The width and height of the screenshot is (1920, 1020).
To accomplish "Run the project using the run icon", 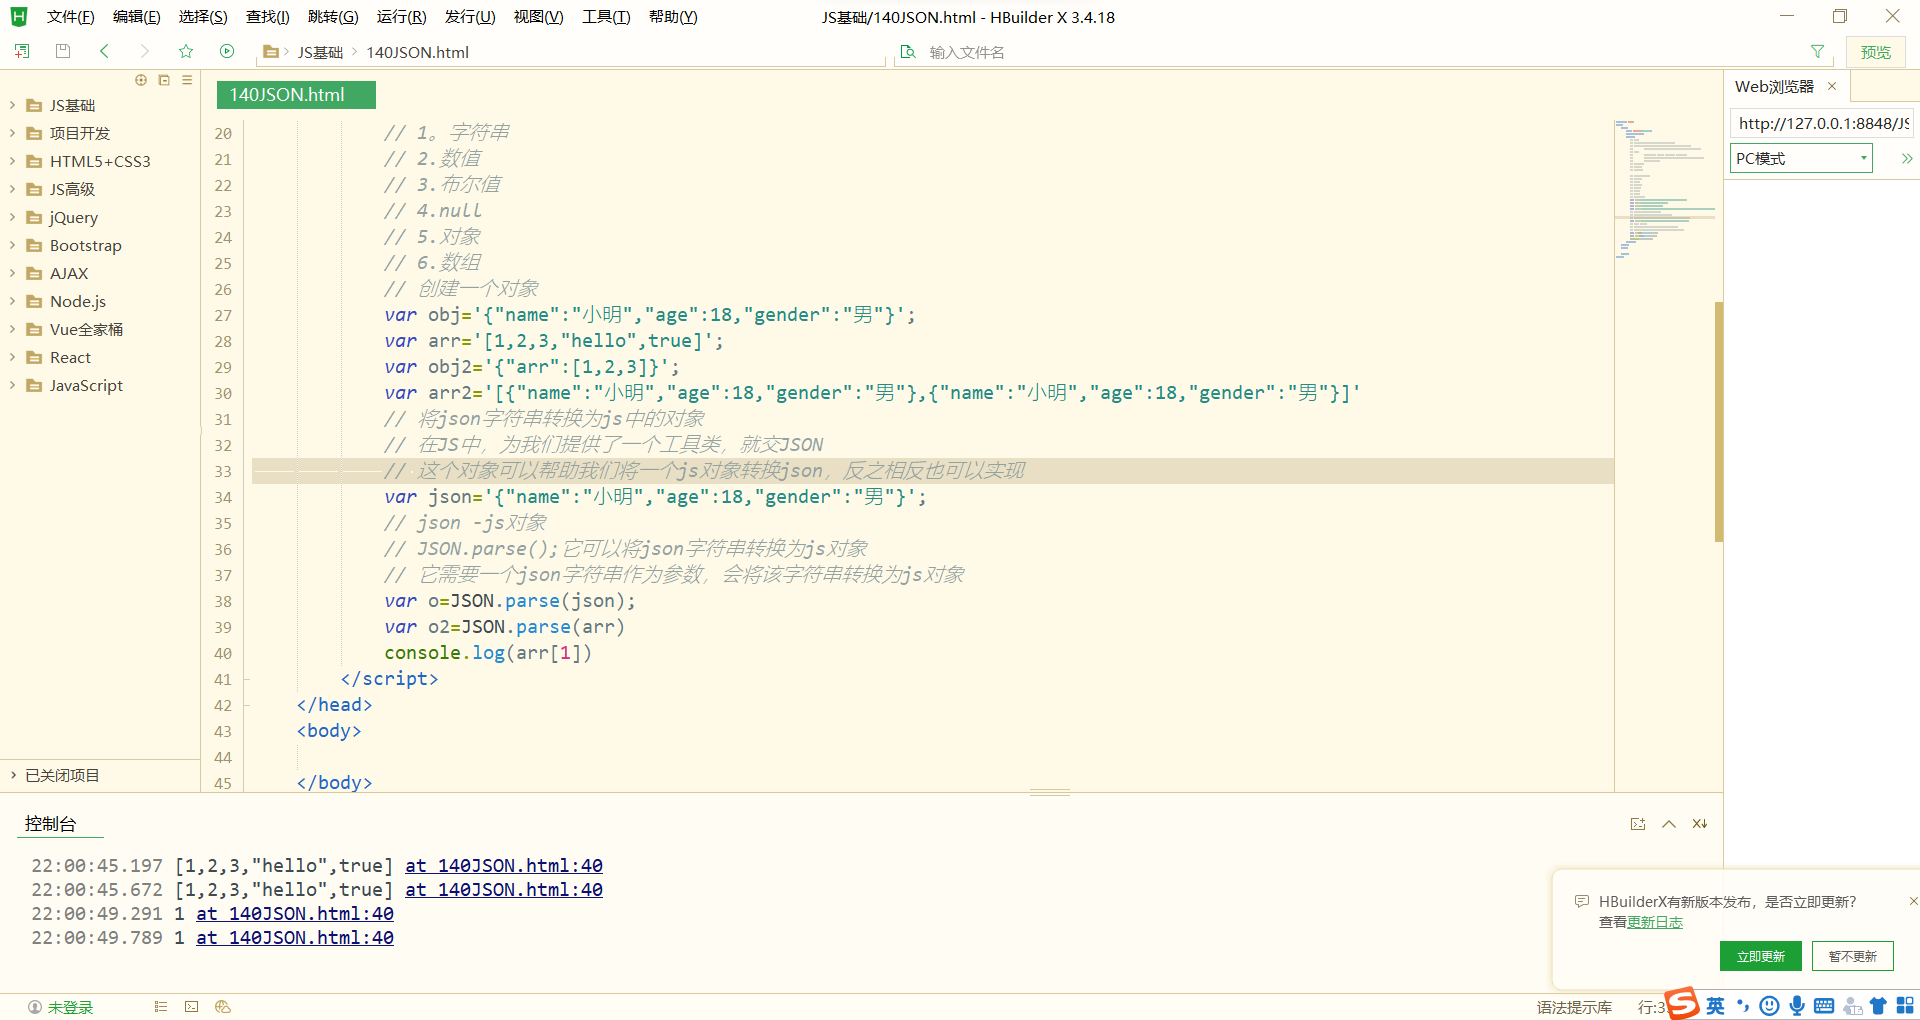I will click(227, 51).
